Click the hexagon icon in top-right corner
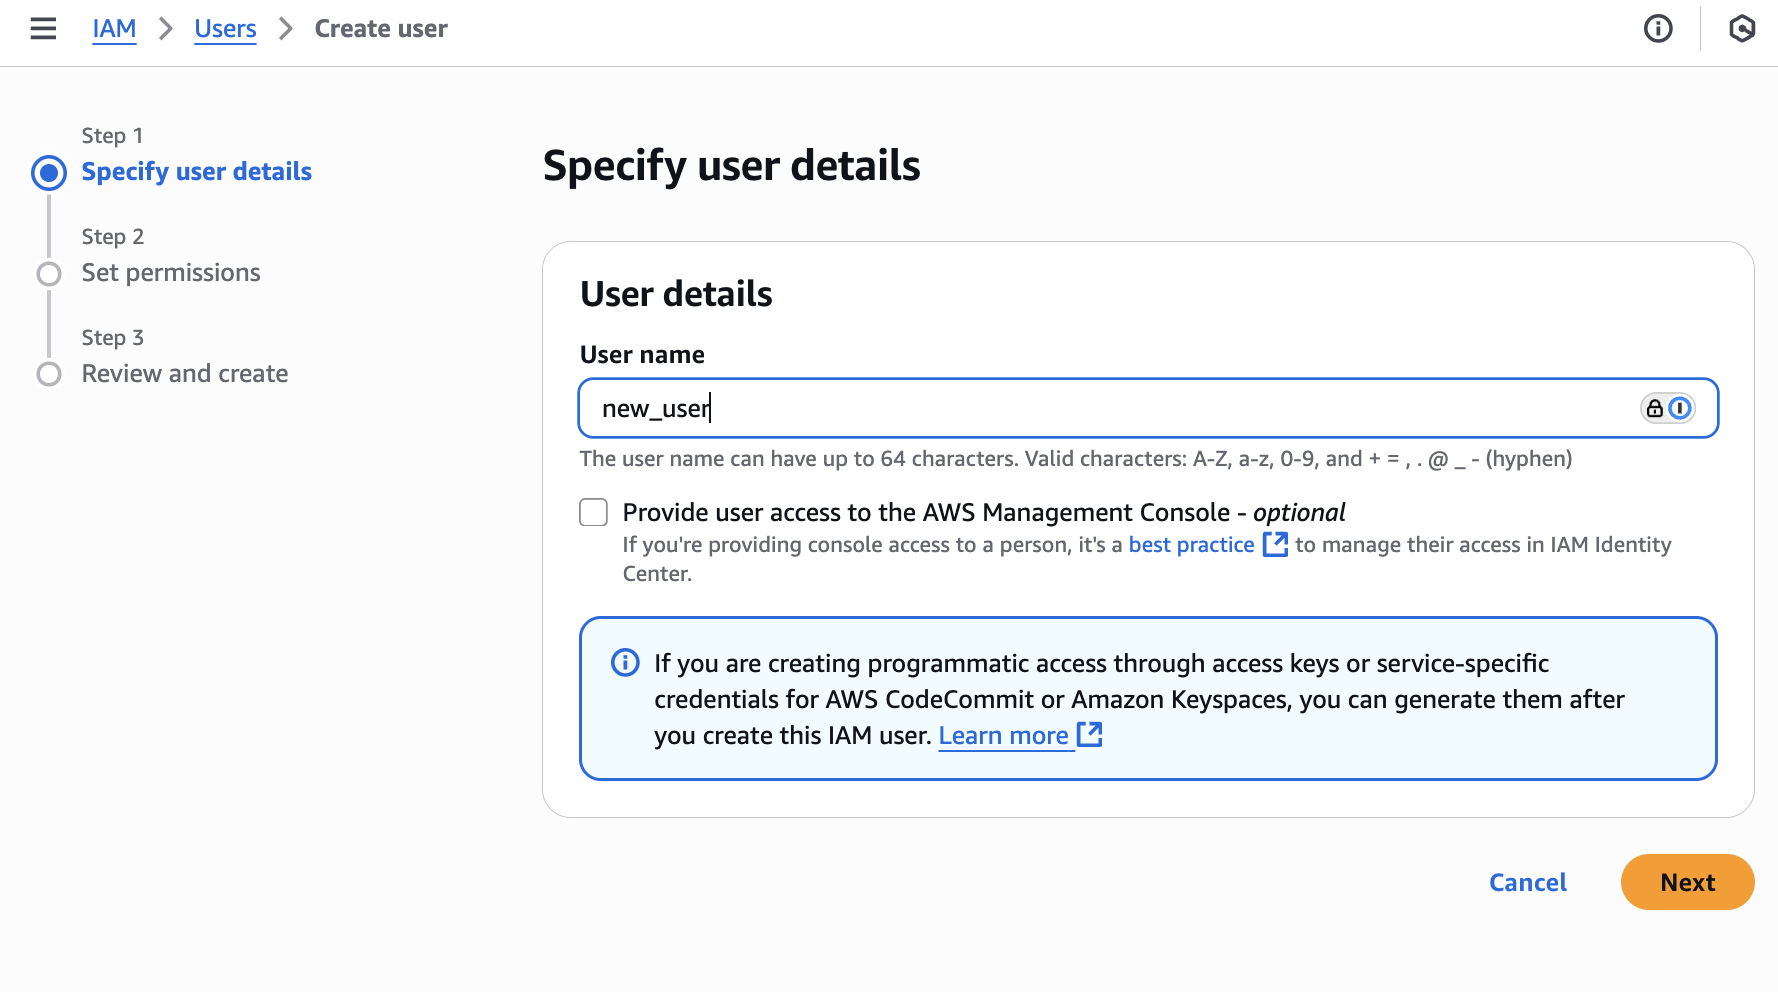The image size is (1778, 992). tap(1742, 29)
